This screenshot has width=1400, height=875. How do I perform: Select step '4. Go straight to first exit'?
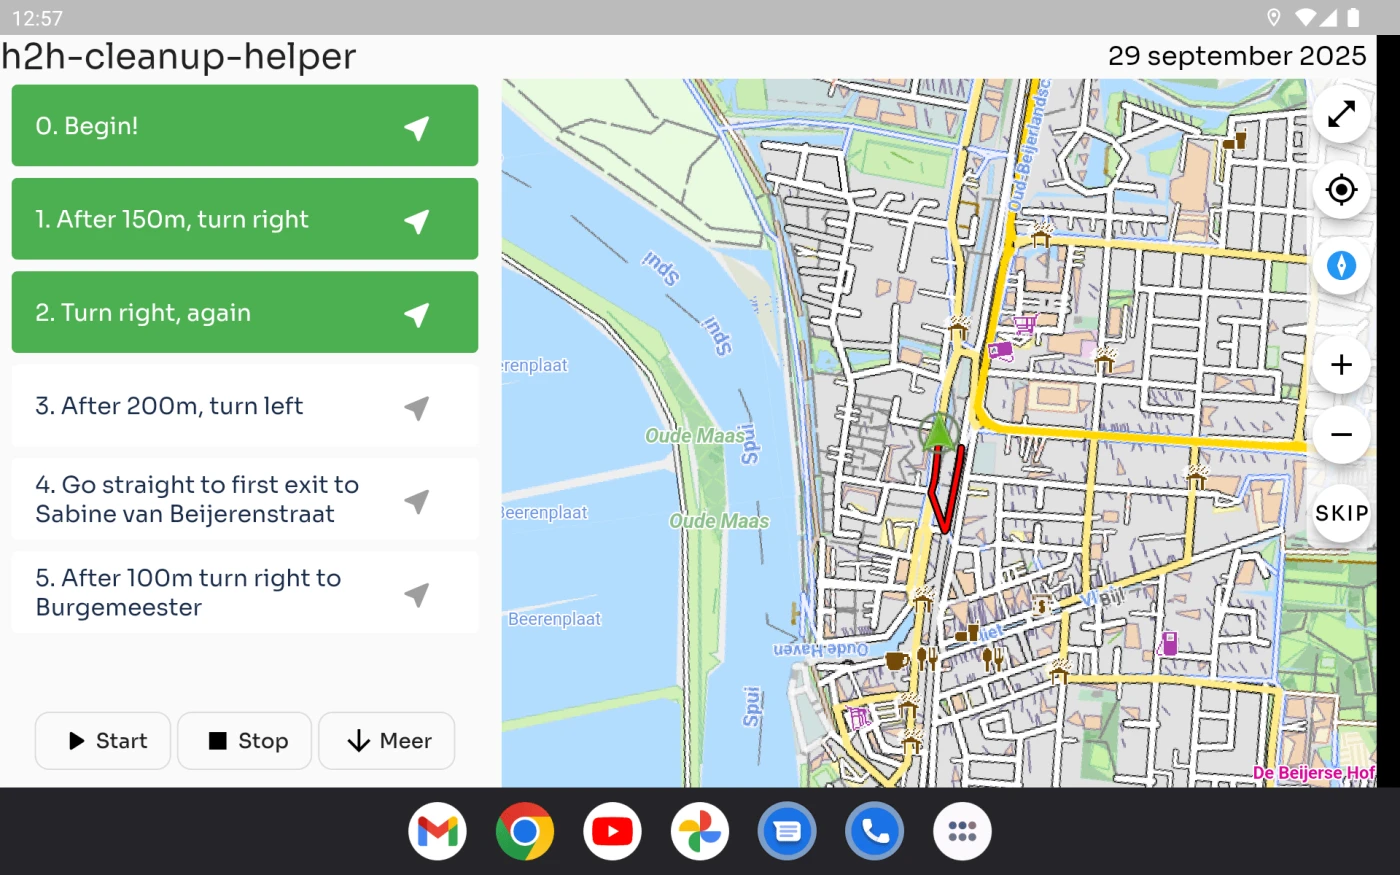tap(245, 499)
